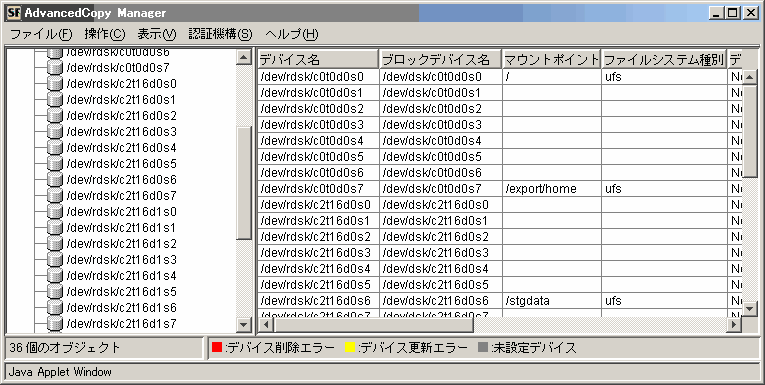
Task: Click table horizontal scroll right arrow
Action: 734,324
